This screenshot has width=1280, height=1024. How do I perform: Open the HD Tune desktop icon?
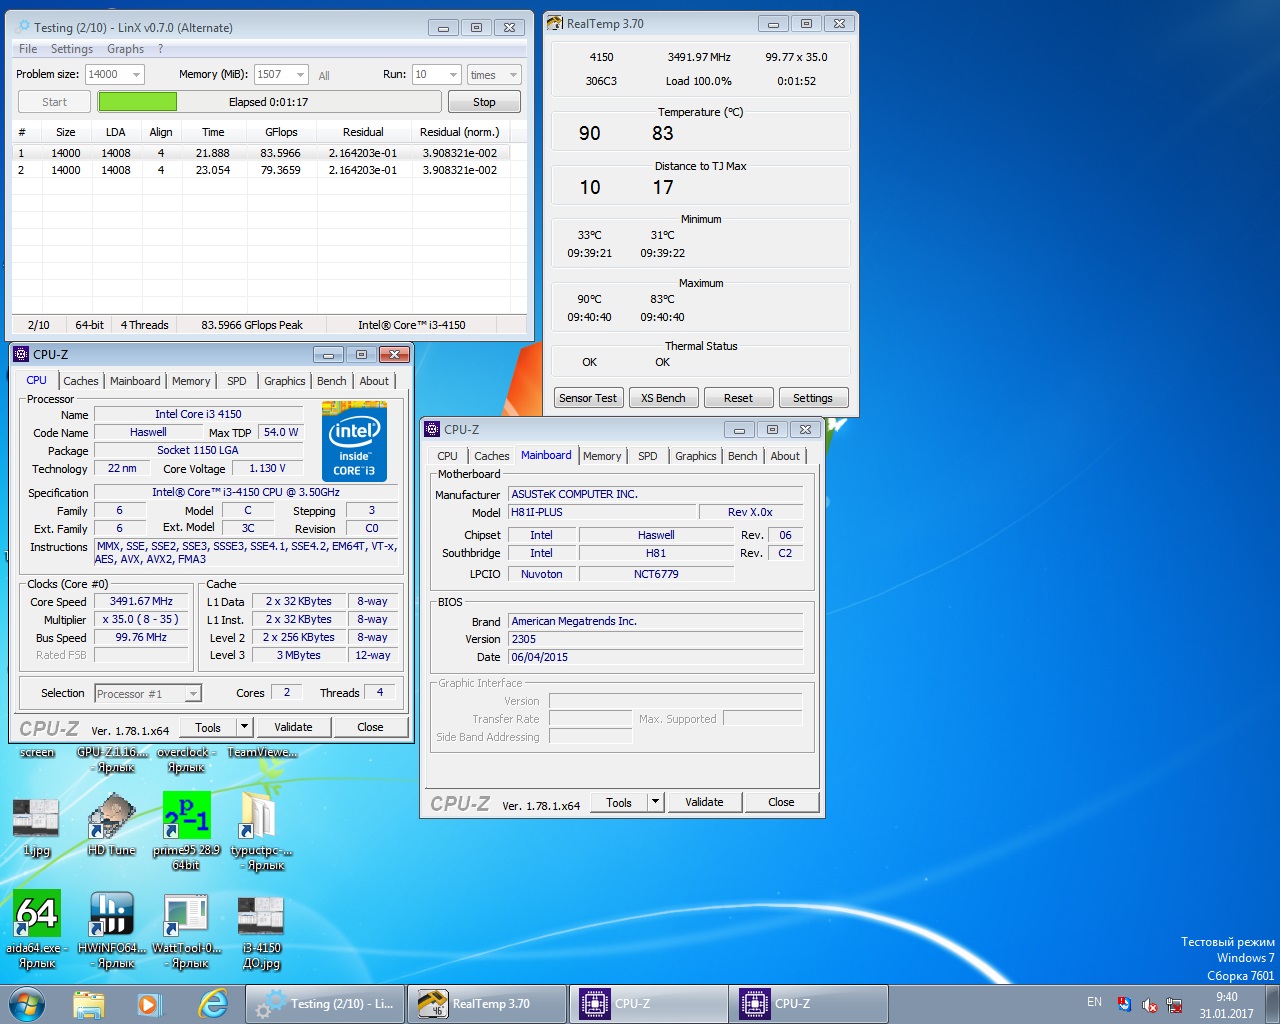[111, 817]
